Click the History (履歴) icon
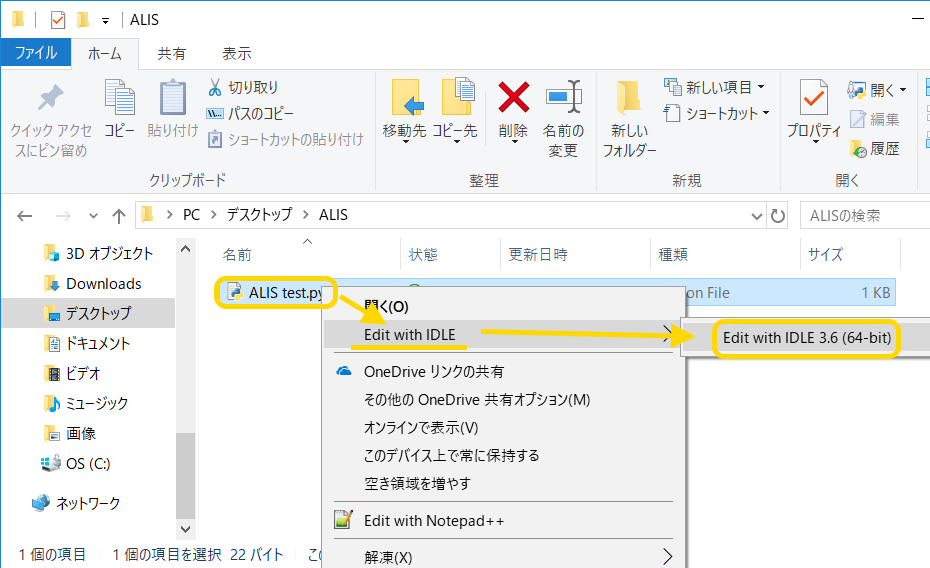The width and height of the screenshot is (930, 568). click(858, 149)
